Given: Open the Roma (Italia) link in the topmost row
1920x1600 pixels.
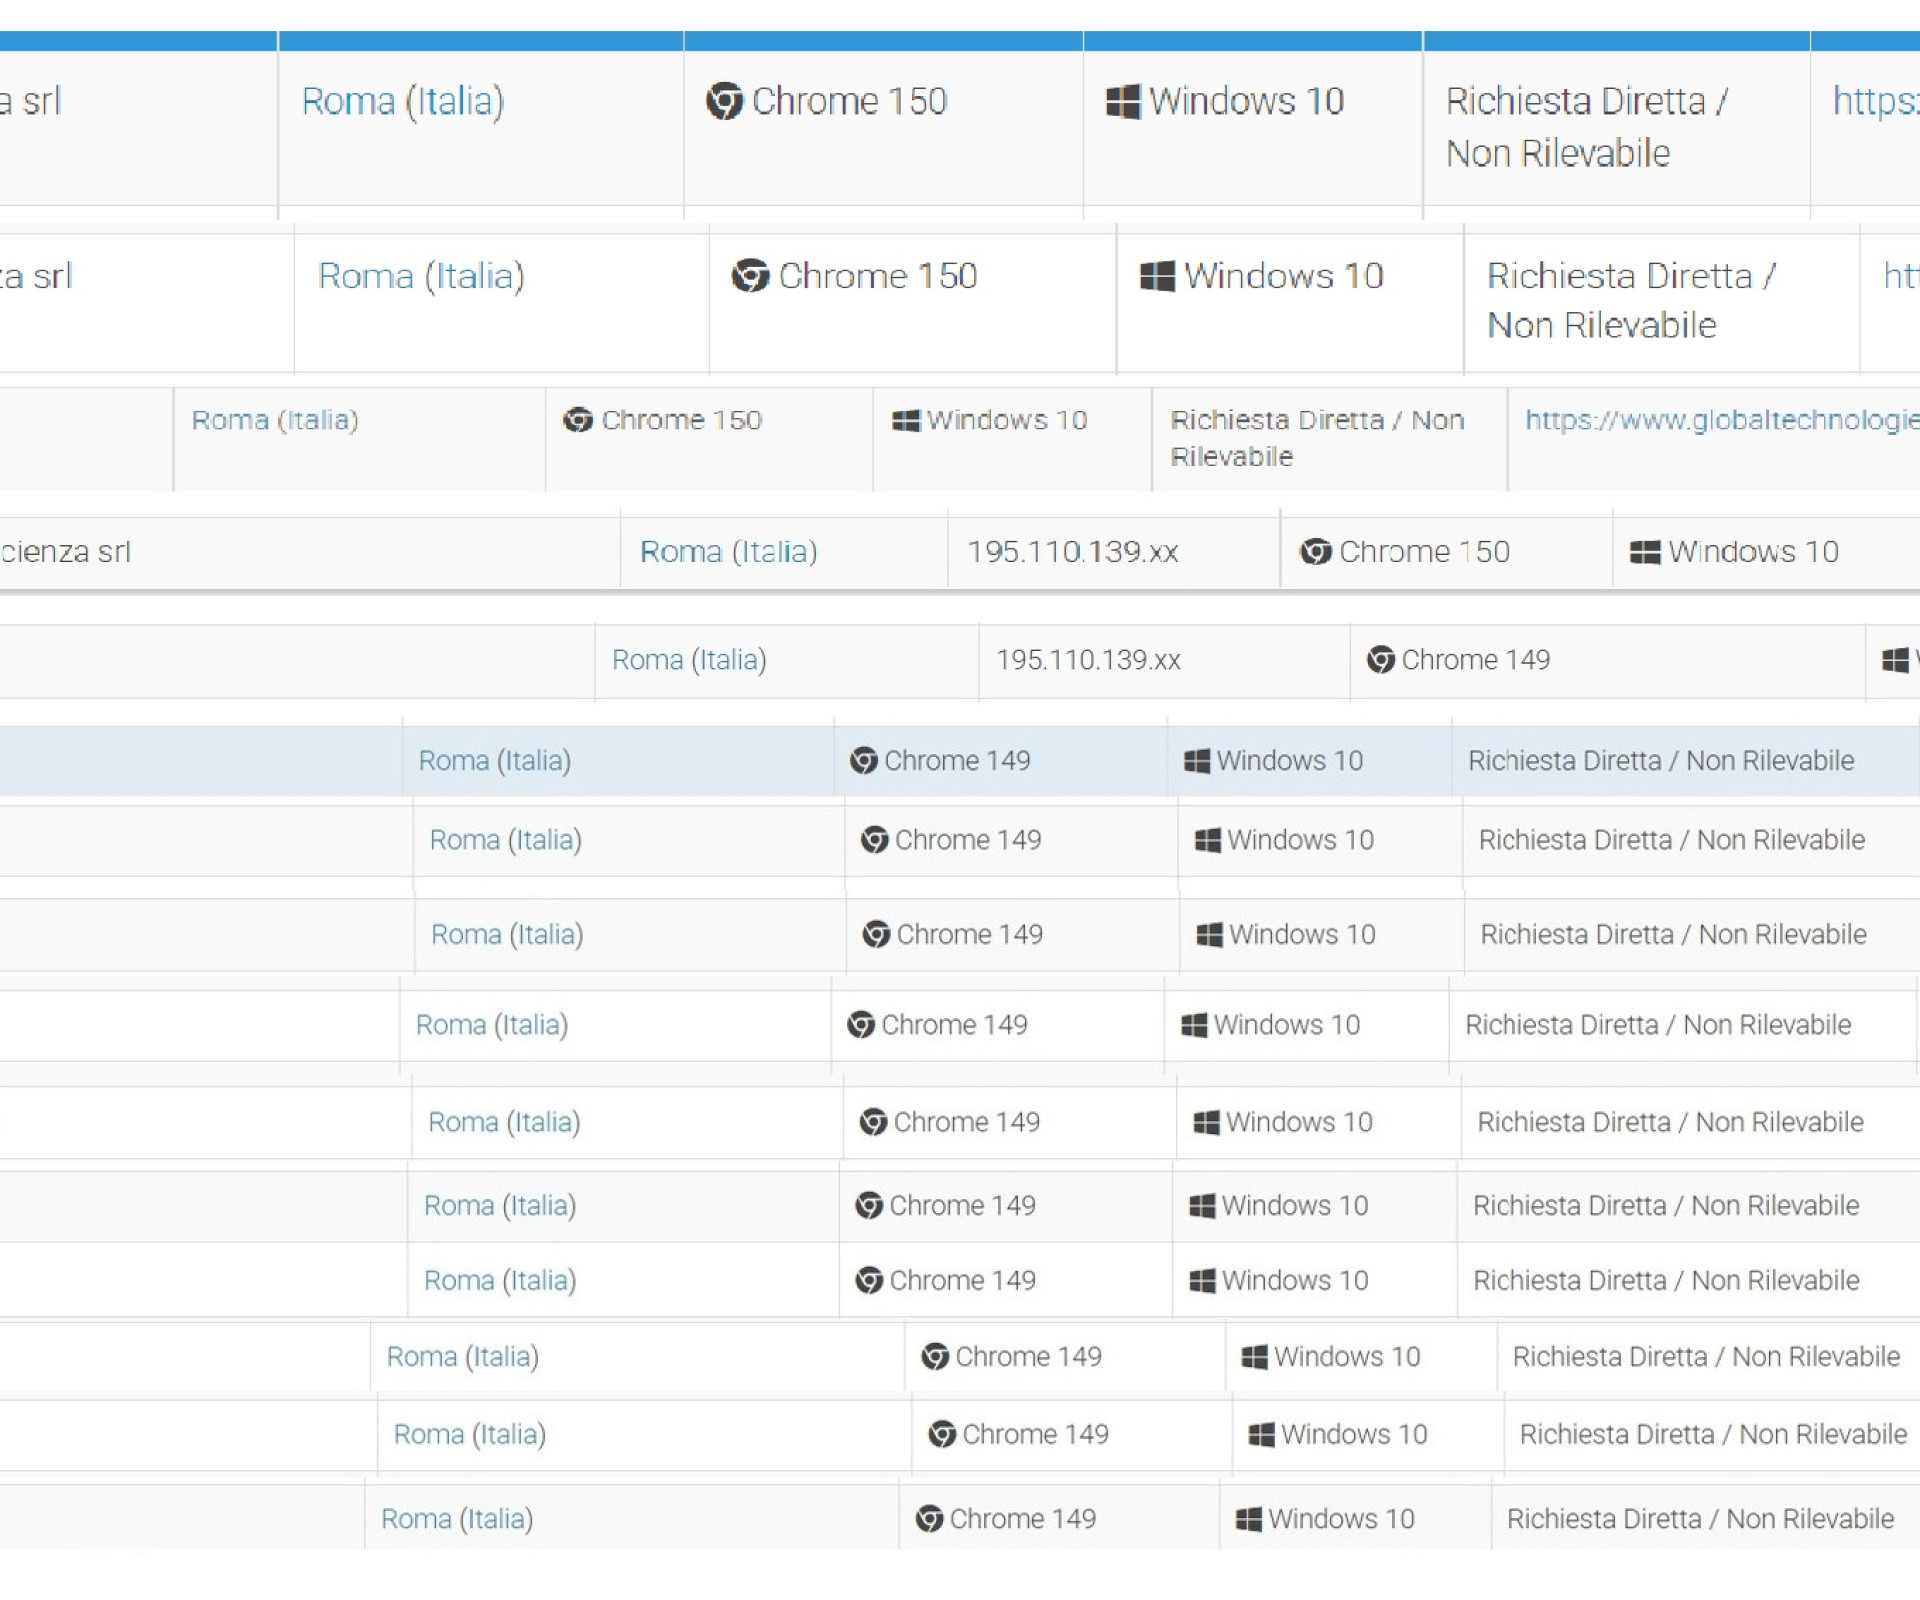Looking at the screenshot, I should 403,101.
